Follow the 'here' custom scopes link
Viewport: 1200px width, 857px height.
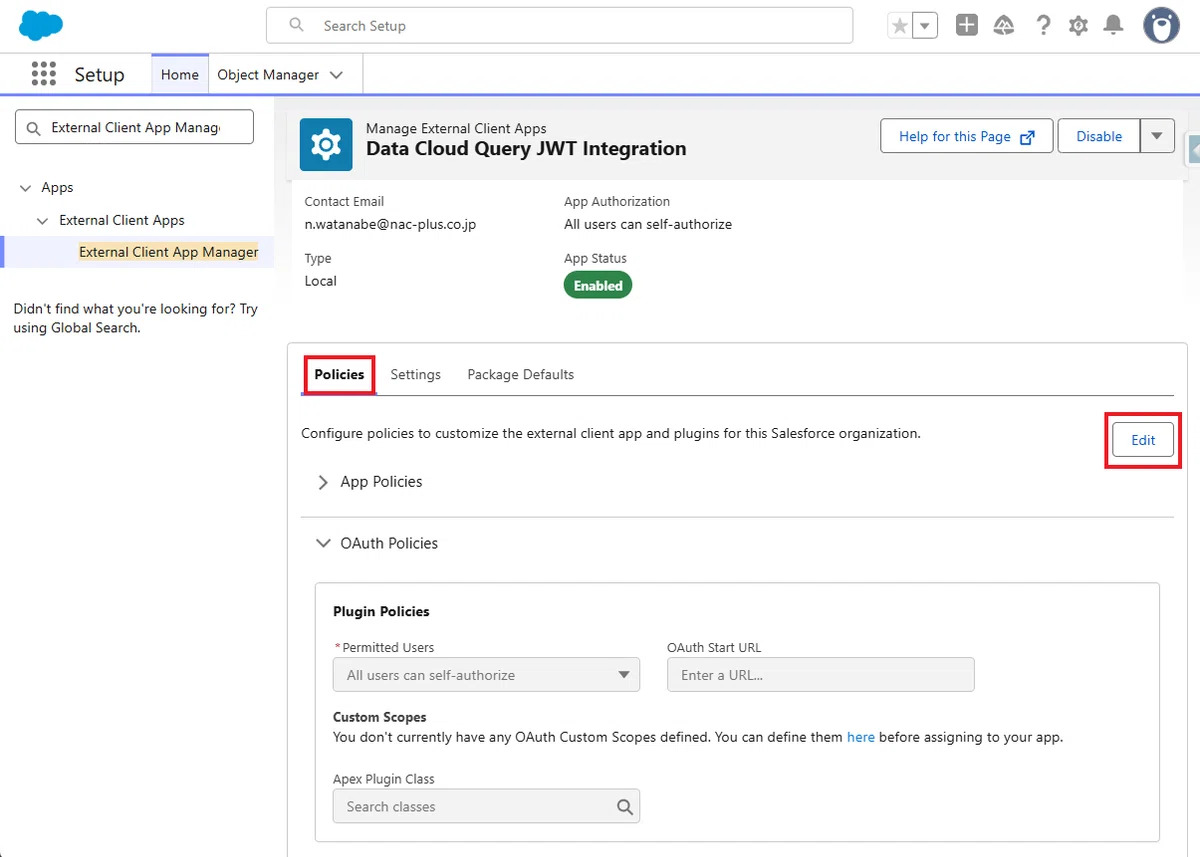[x=861, y=737]
